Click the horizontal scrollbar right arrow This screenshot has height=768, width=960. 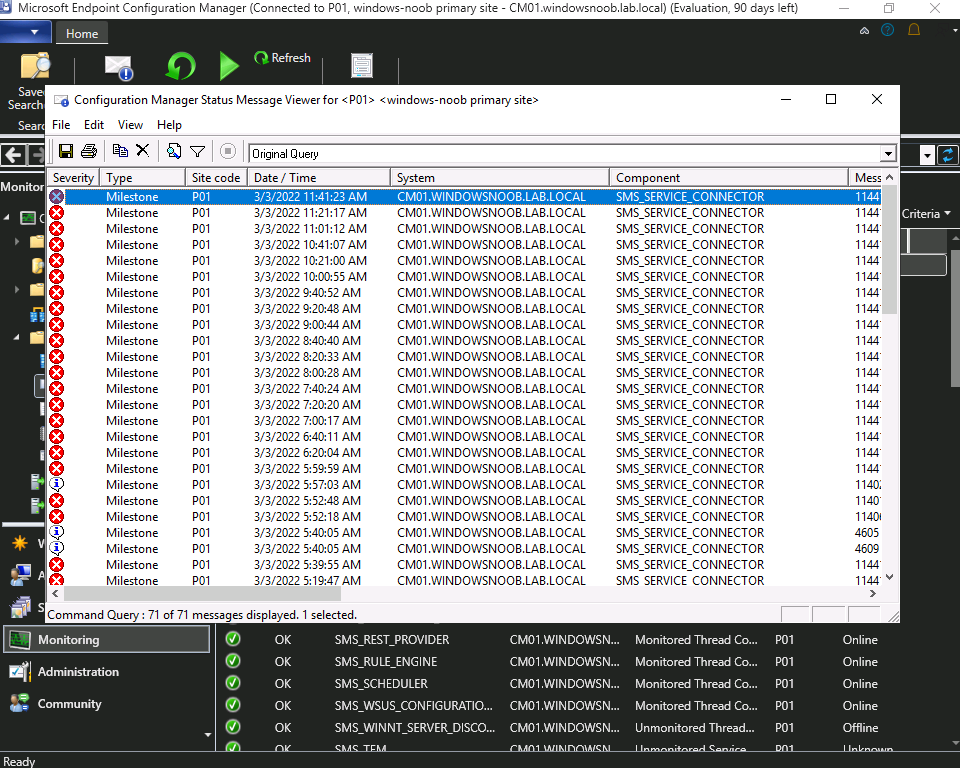click(x=873, y=593)
